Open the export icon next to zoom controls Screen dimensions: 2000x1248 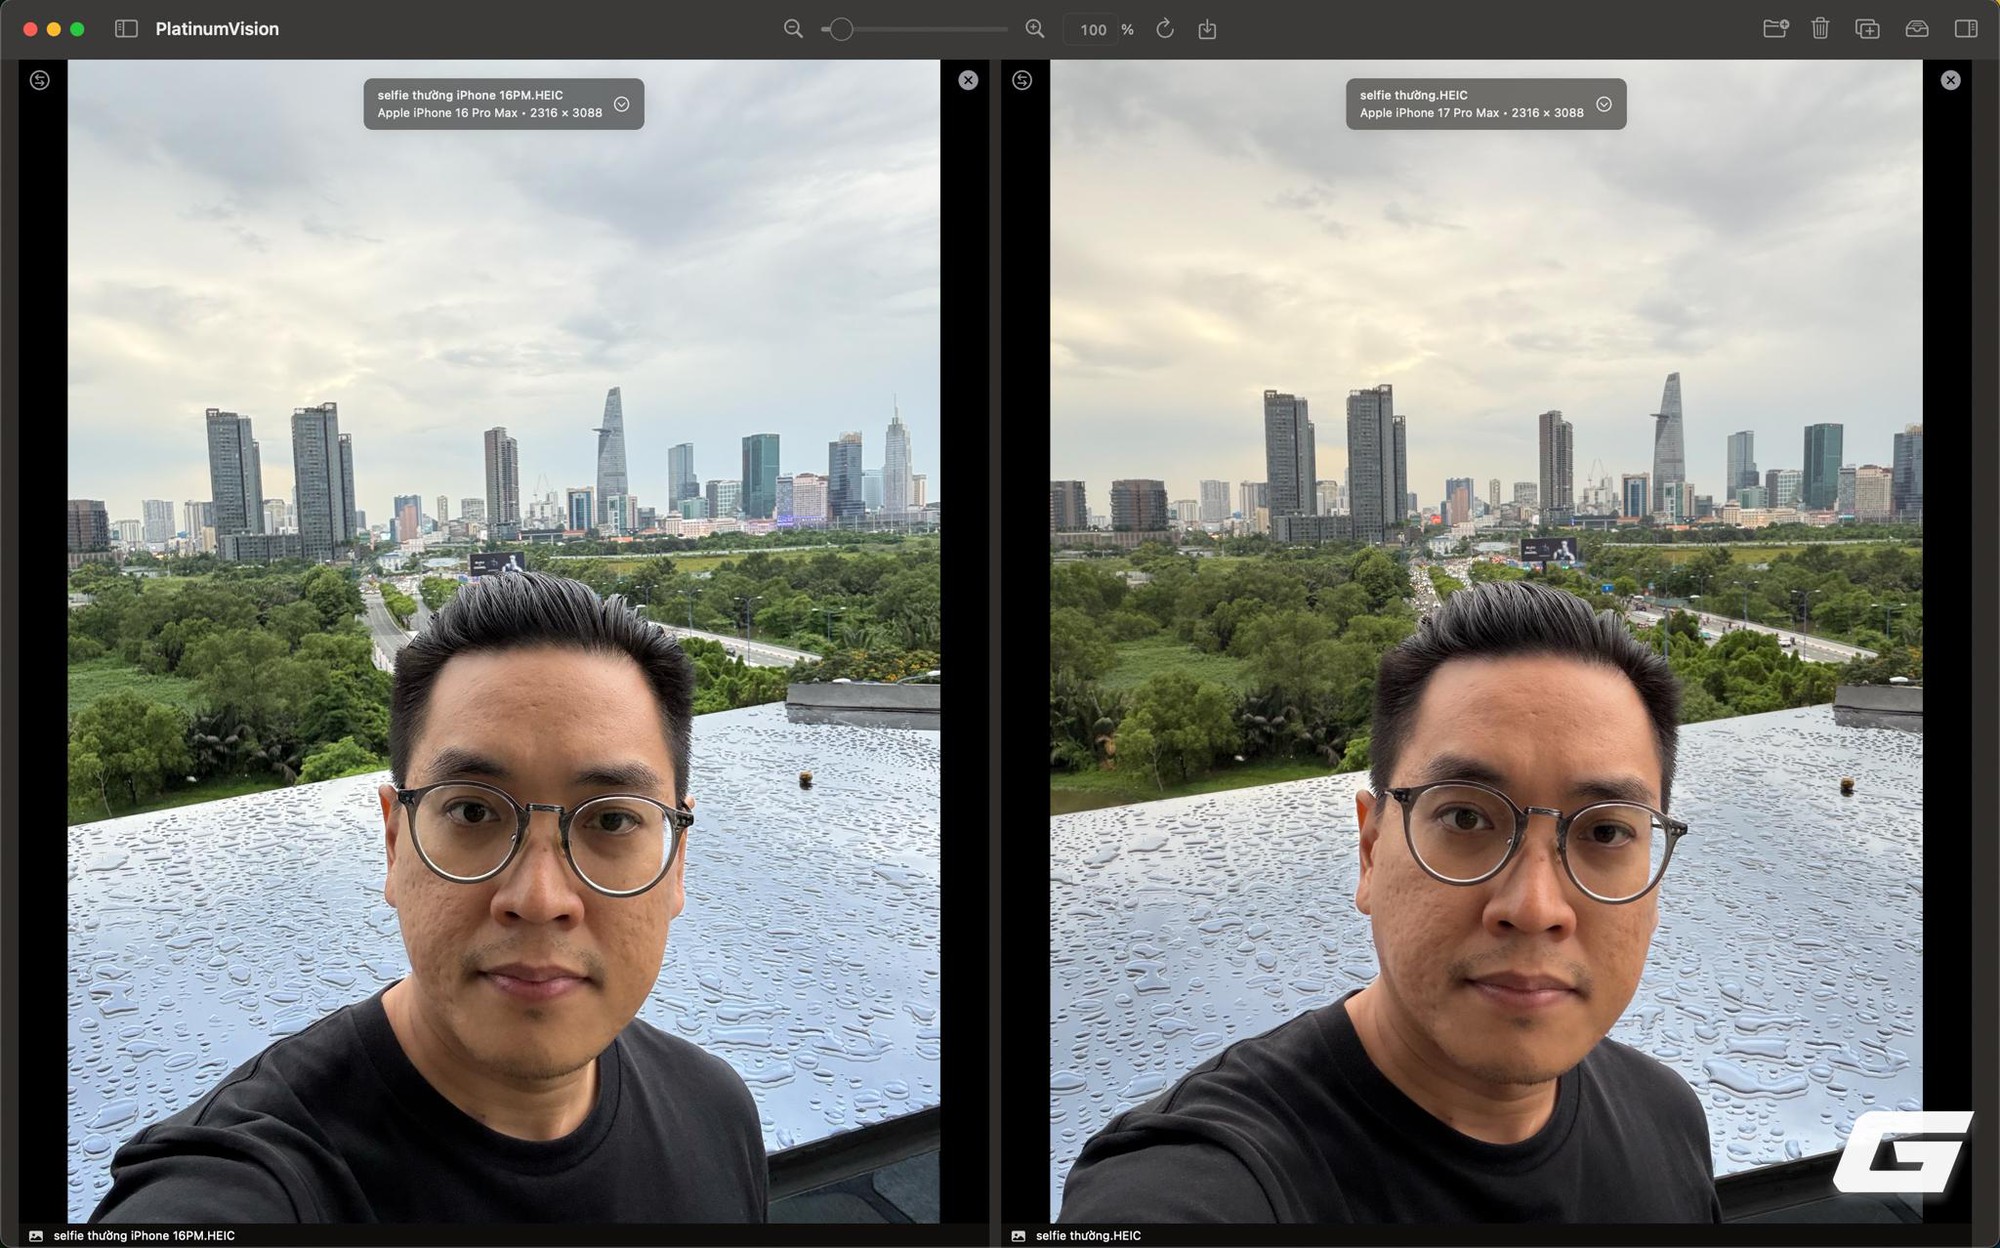click(1206, 29)
